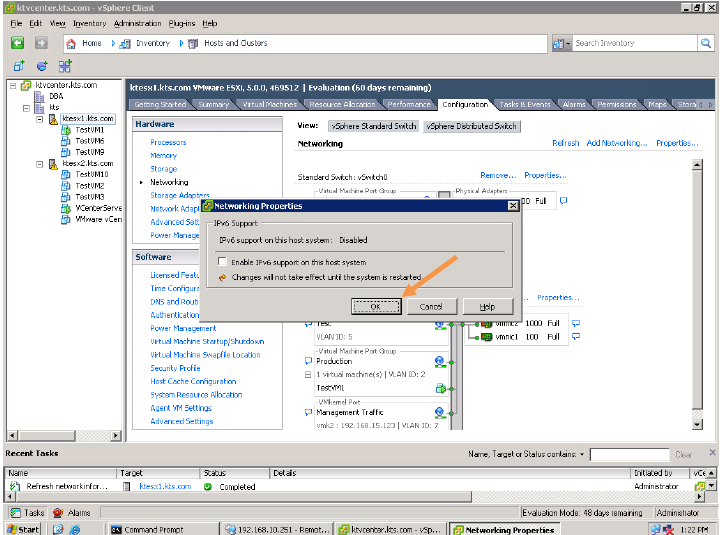Close the Networking Properties dialog
The image size is (720, 535).
click(x=513, y=206)
